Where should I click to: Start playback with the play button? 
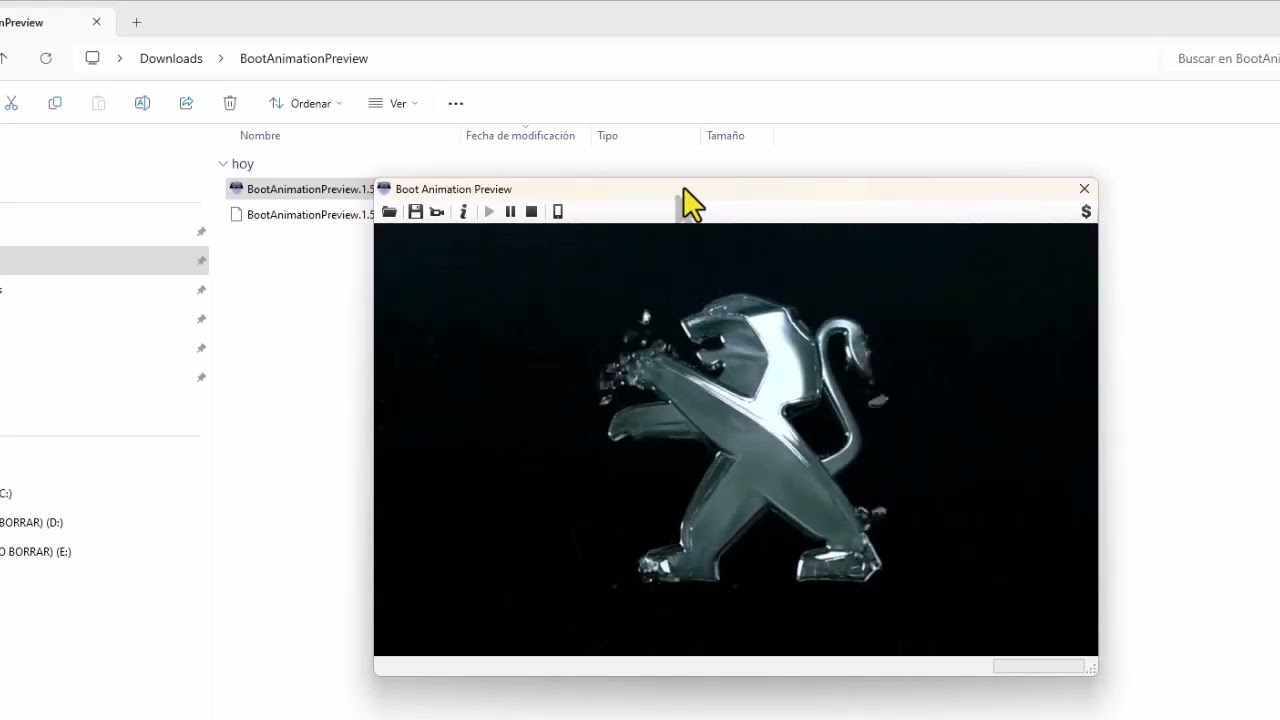pyautogui.click(x=489, y=212)
